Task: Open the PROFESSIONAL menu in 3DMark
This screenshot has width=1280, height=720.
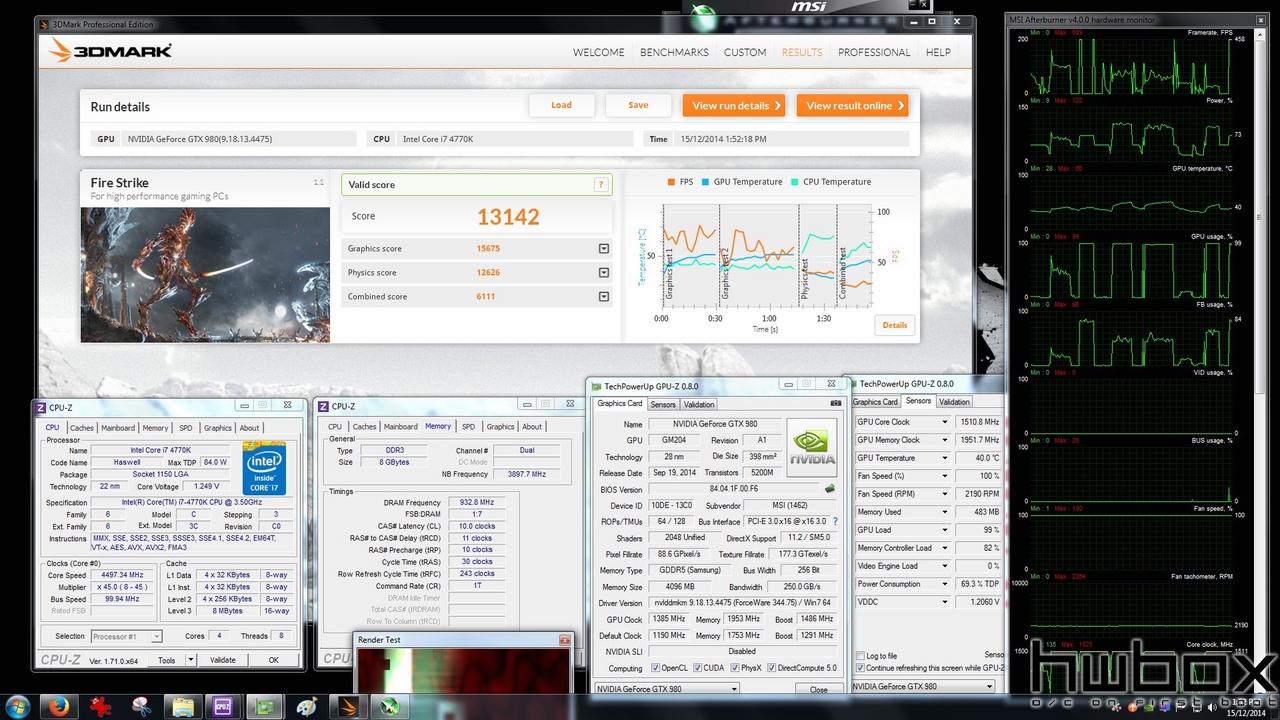Action: 874,52
